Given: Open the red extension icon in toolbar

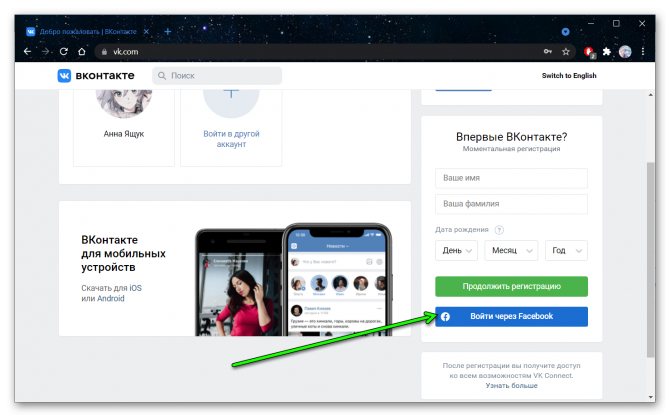Looking at the screenshot, I should tap(590, 52).
